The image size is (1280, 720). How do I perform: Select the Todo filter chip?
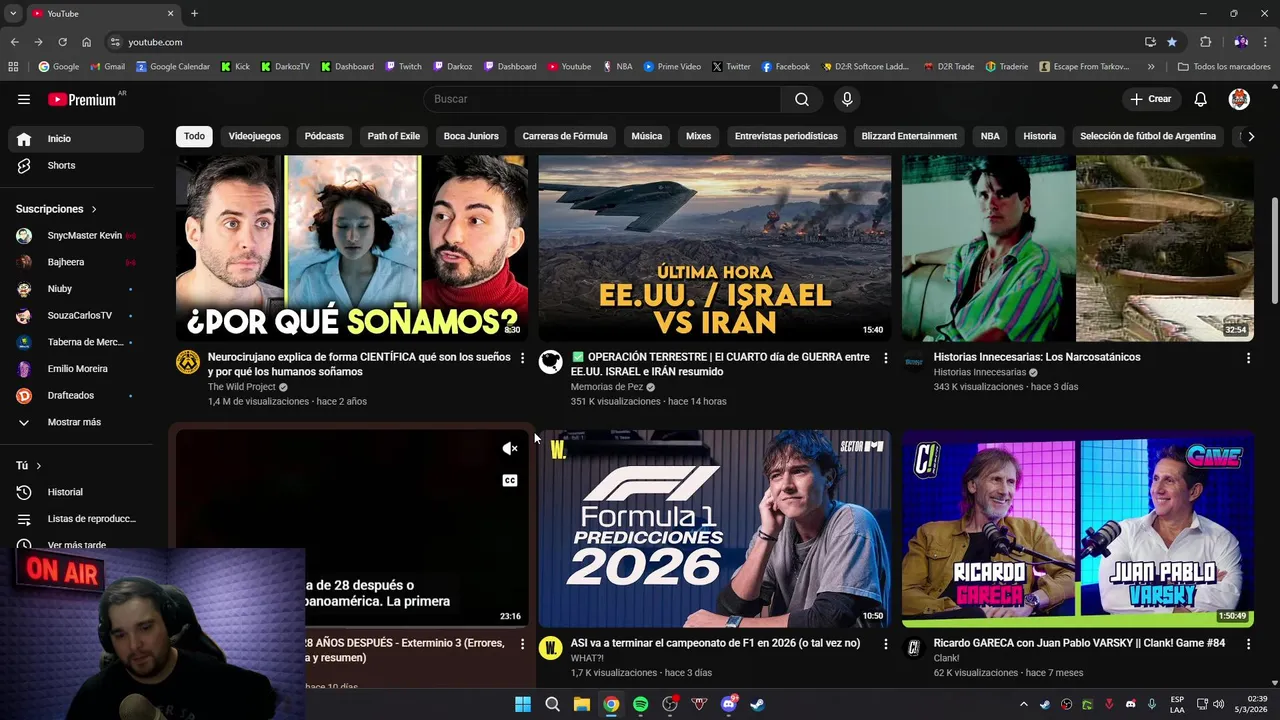tap(194, 136)
